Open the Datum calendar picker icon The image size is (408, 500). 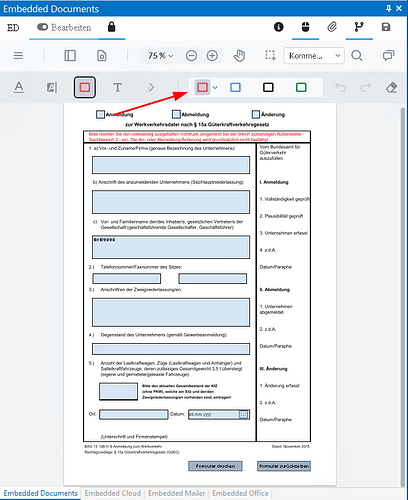pyautogui.click(x=244, y=414)
